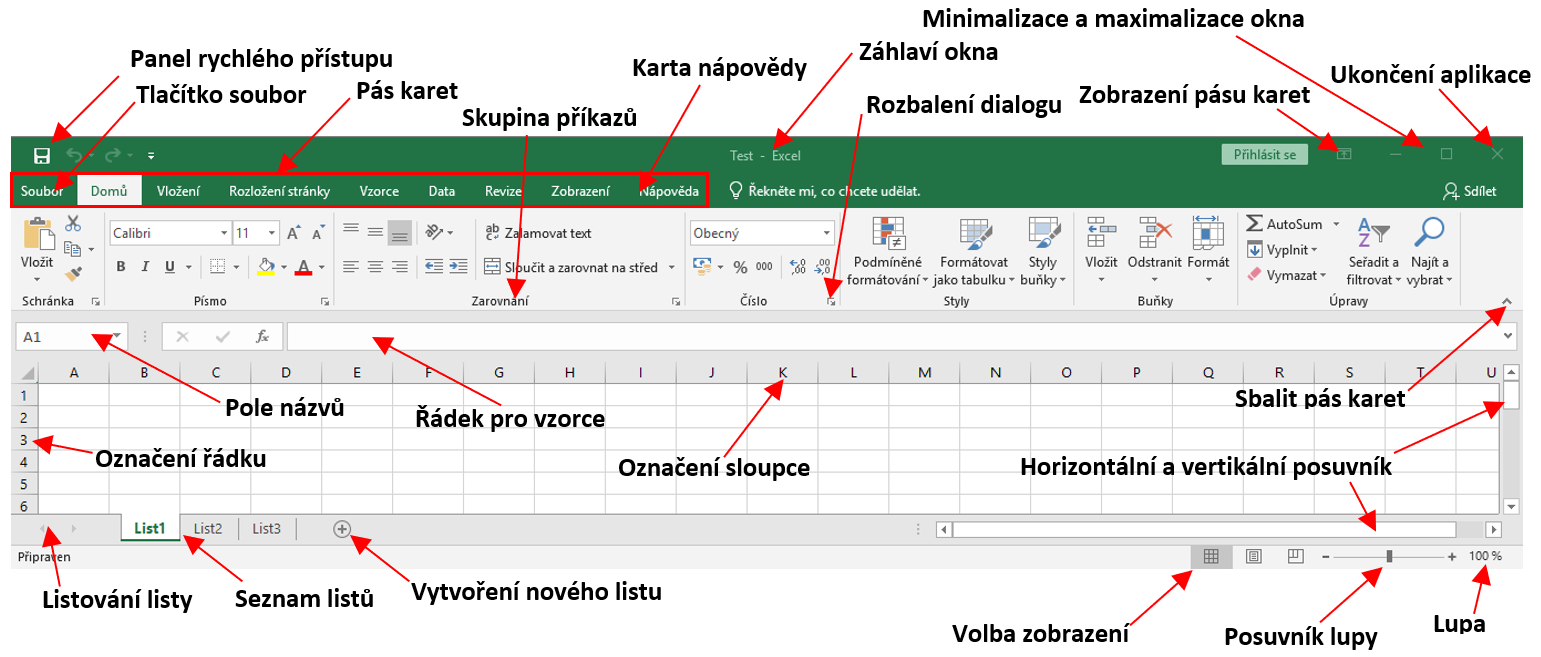
Task: Open the Calibri font dropdown
Action: pos(225,232)
